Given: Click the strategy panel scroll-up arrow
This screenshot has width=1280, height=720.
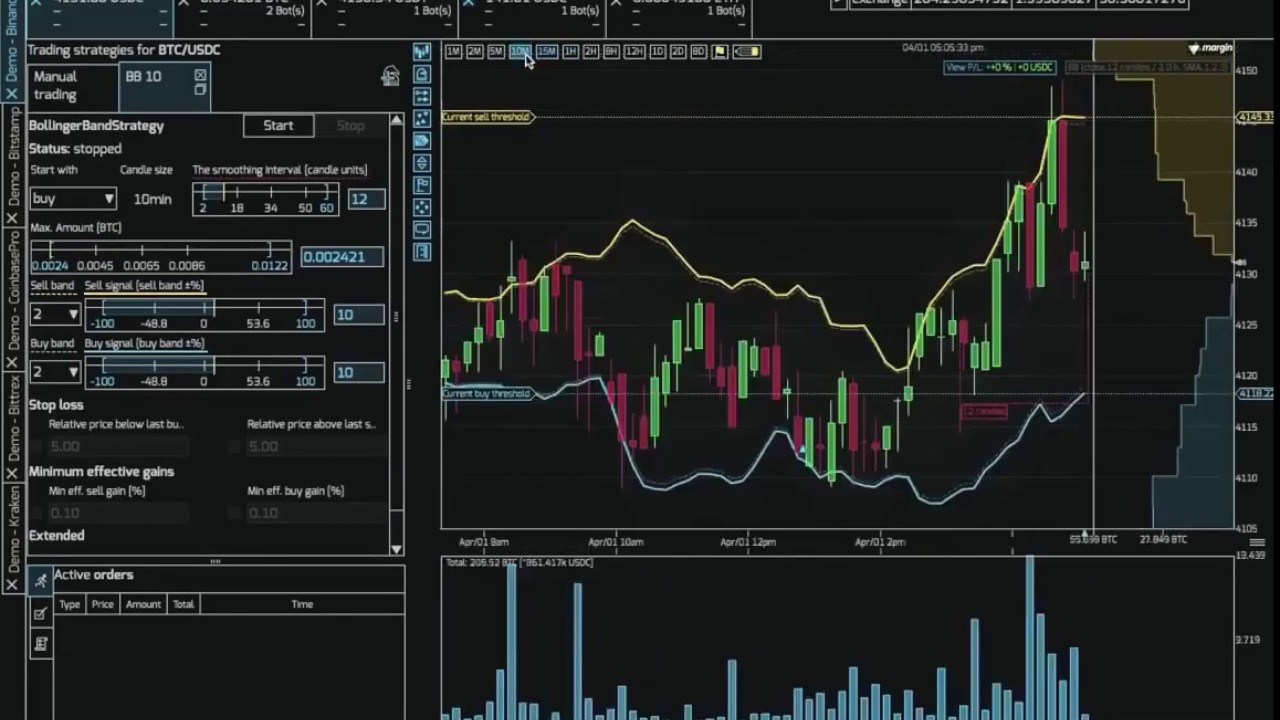Looking at the screenshot, I should pyautogui.click(x=397, y=121).
